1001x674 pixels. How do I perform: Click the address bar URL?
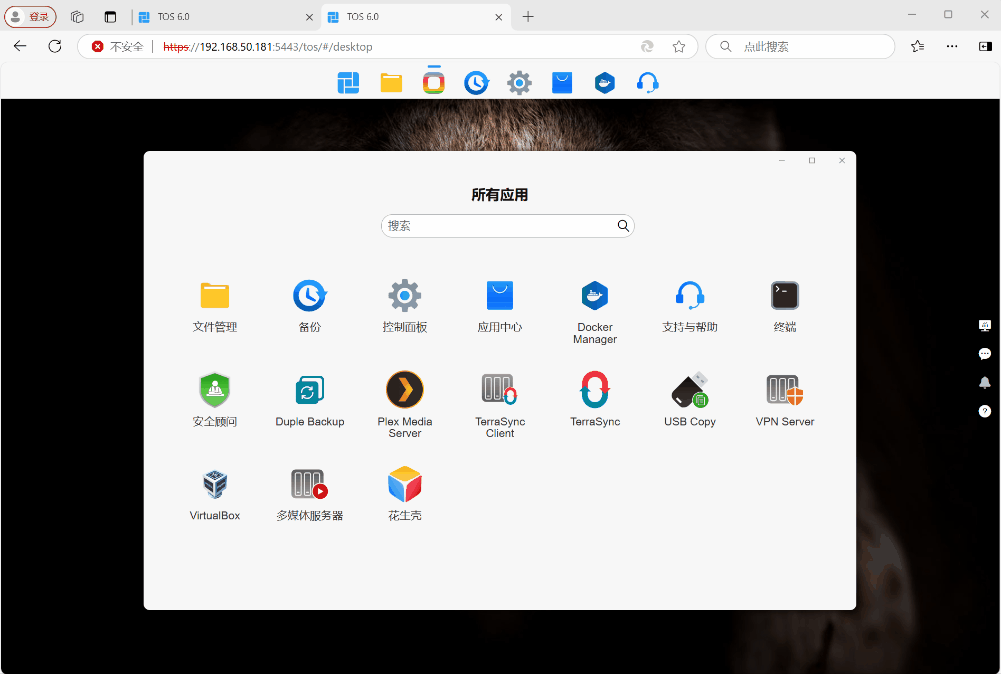[x=267, y=47]
